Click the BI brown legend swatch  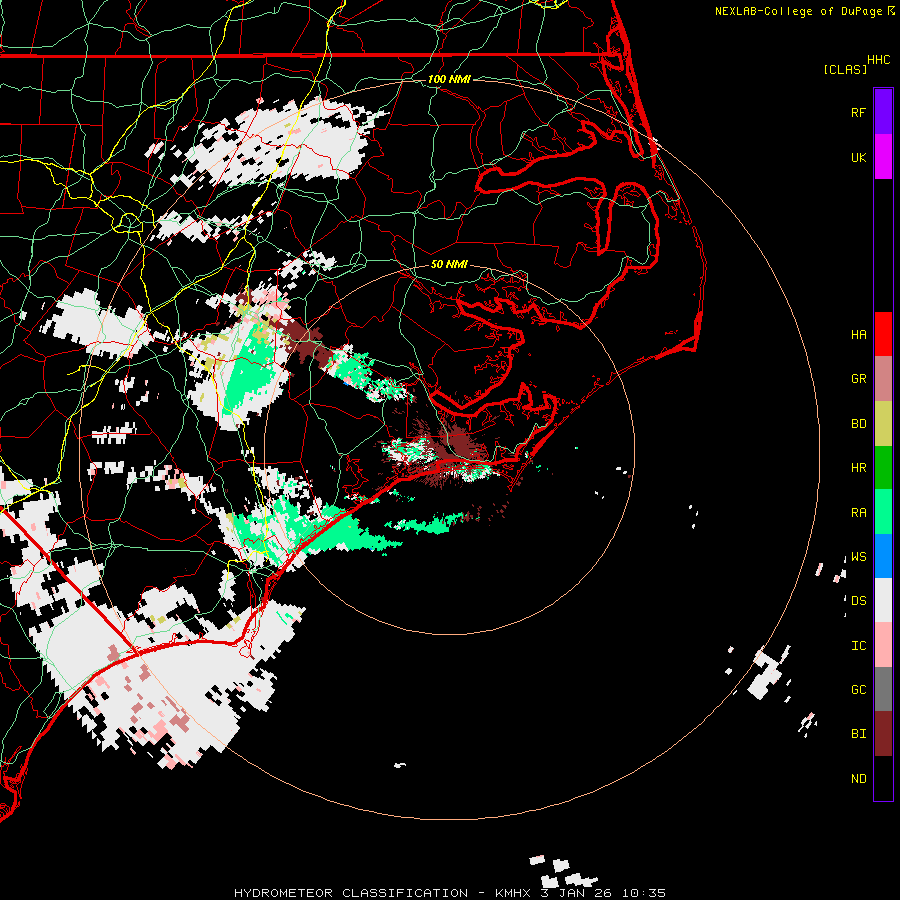pos(883,734)
